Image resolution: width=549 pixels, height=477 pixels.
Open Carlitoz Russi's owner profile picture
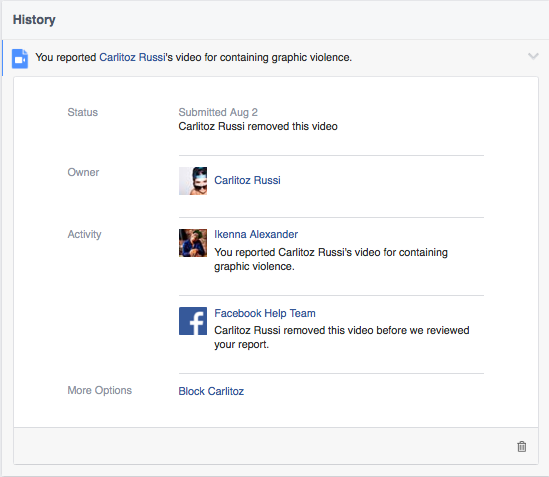pyautogui.click(x=193, y=181)
